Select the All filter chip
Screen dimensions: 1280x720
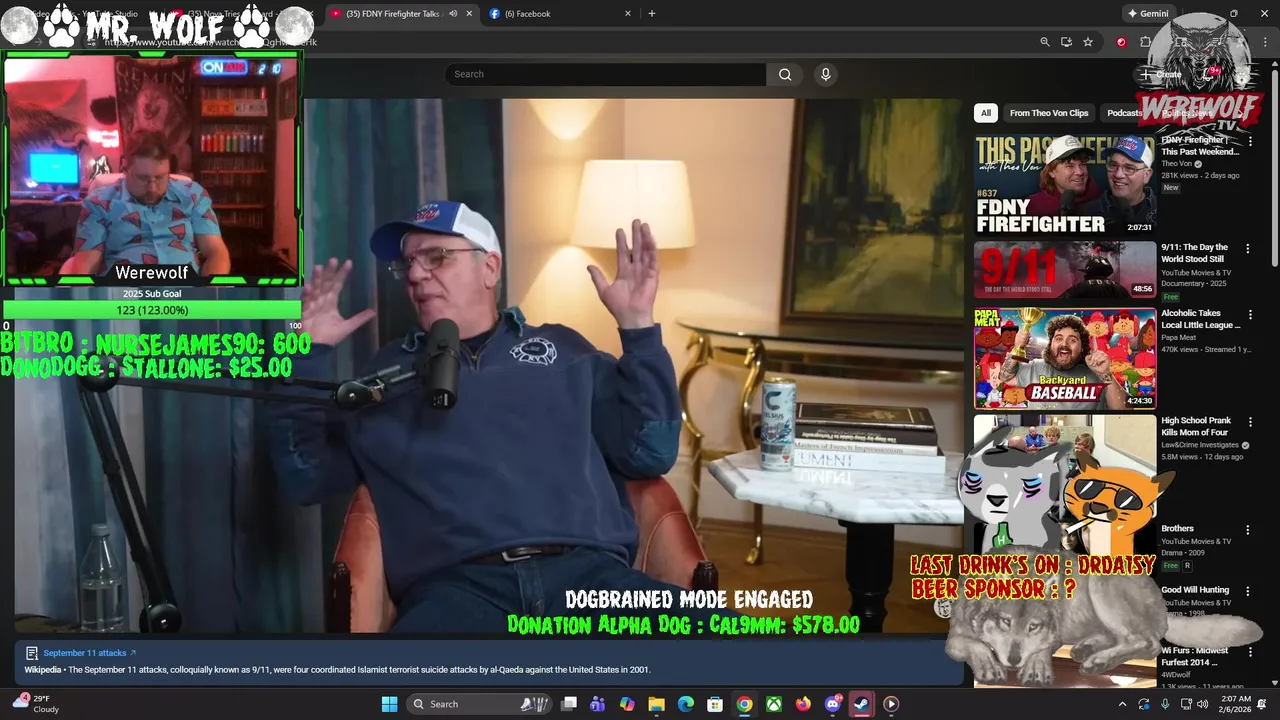click(986, 113)
